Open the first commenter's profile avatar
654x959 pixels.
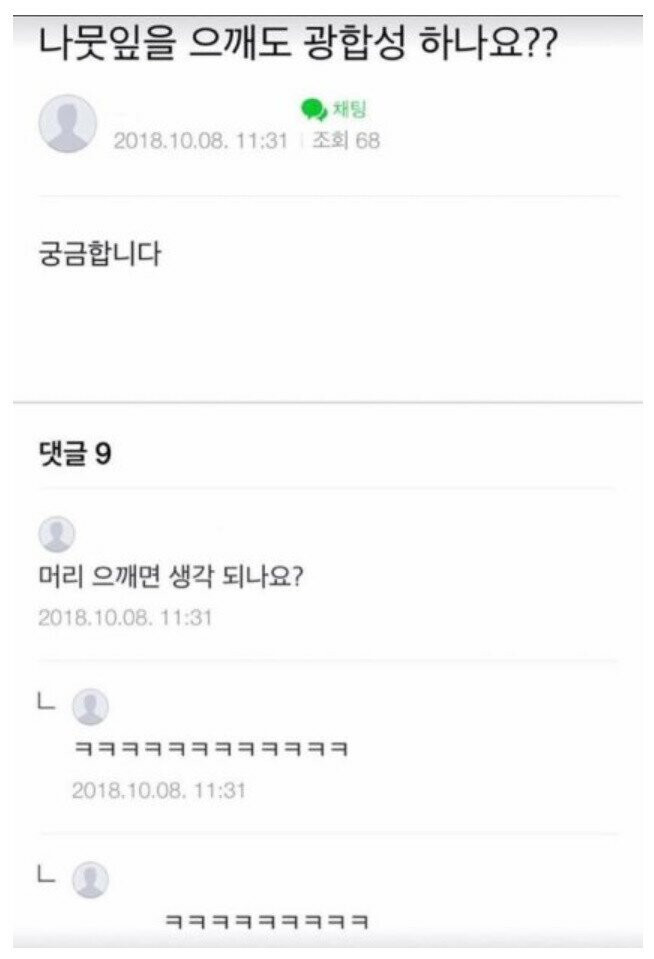(56, 535)
